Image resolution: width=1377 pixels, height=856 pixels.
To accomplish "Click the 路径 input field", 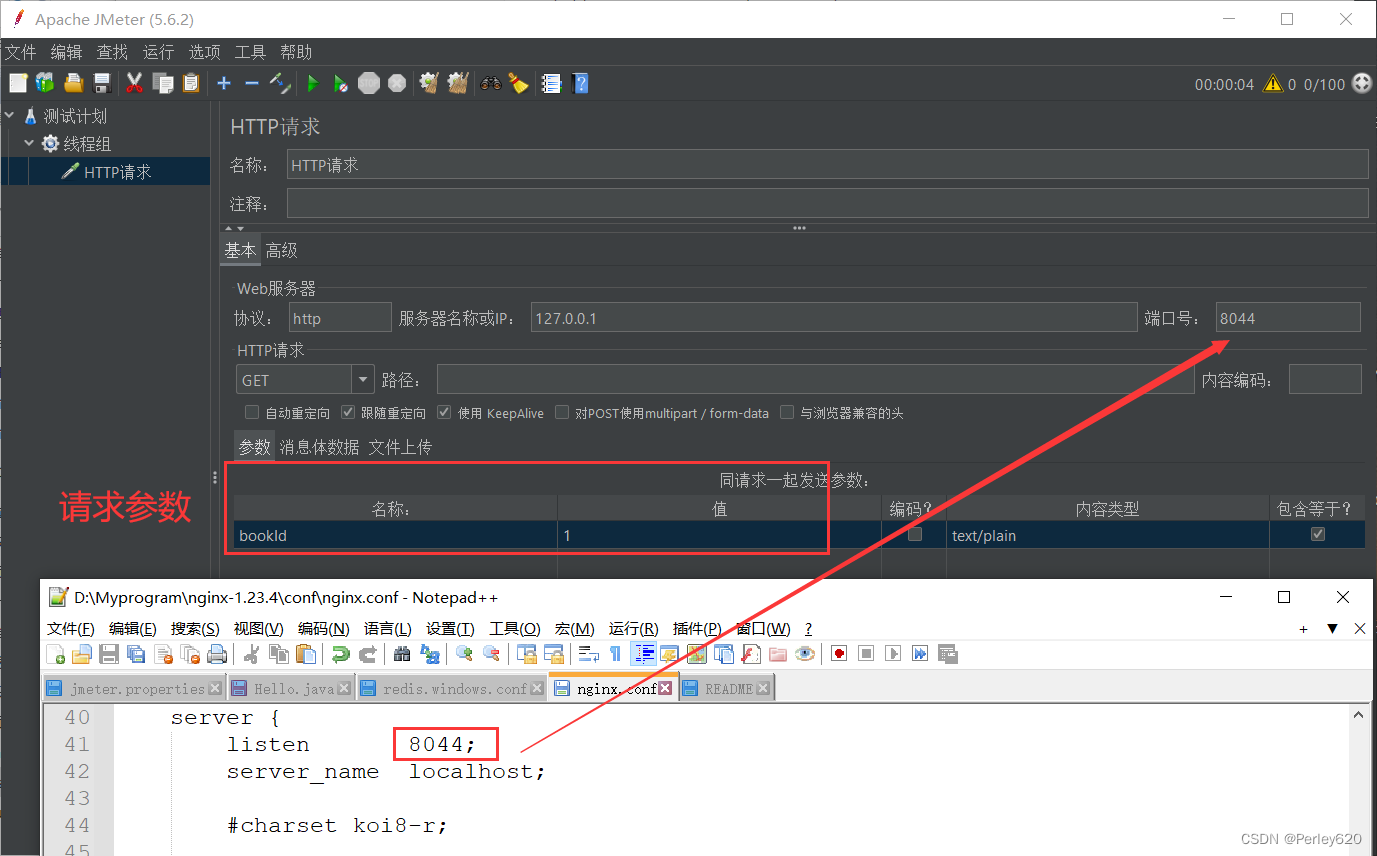I will pos(816,380).
